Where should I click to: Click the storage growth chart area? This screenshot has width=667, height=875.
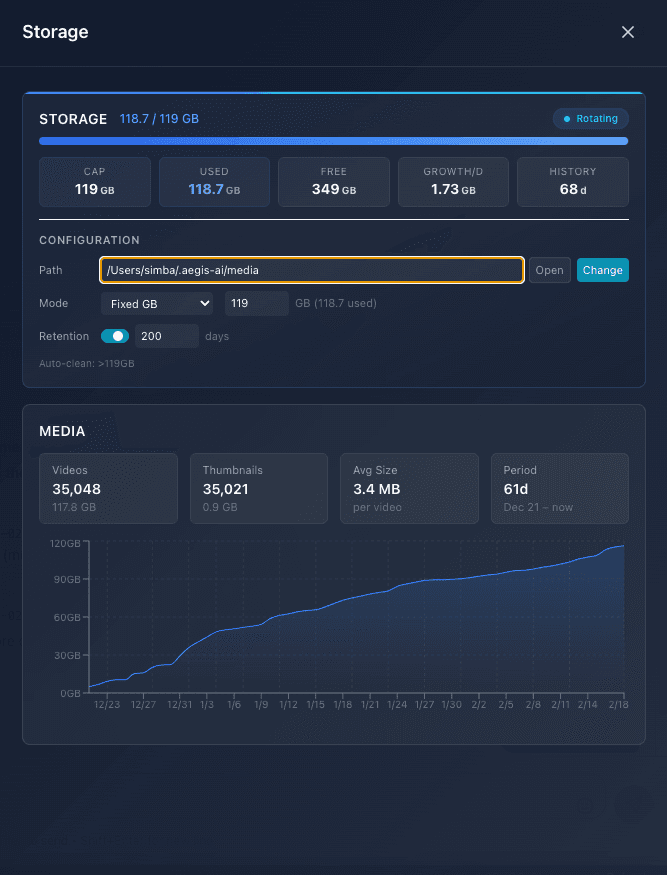point(355,630)
